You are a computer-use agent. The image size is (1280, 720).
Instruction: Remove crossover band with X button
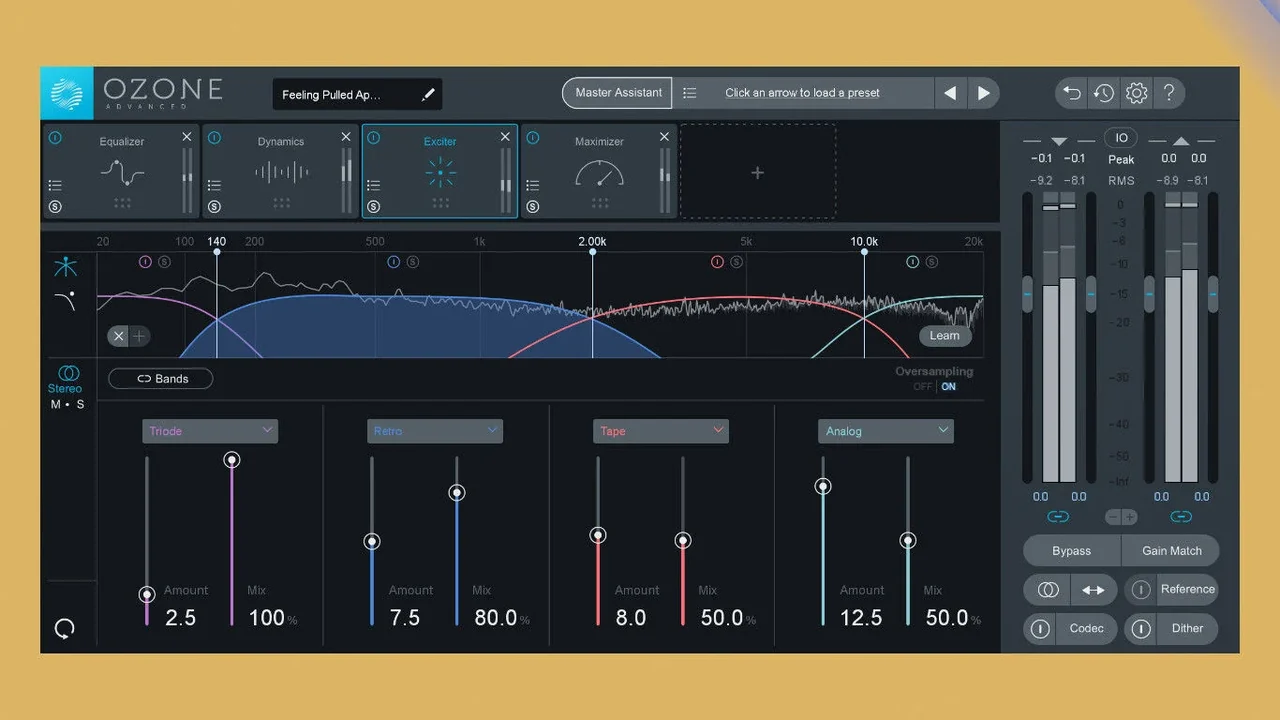click(x=119, y=336)
